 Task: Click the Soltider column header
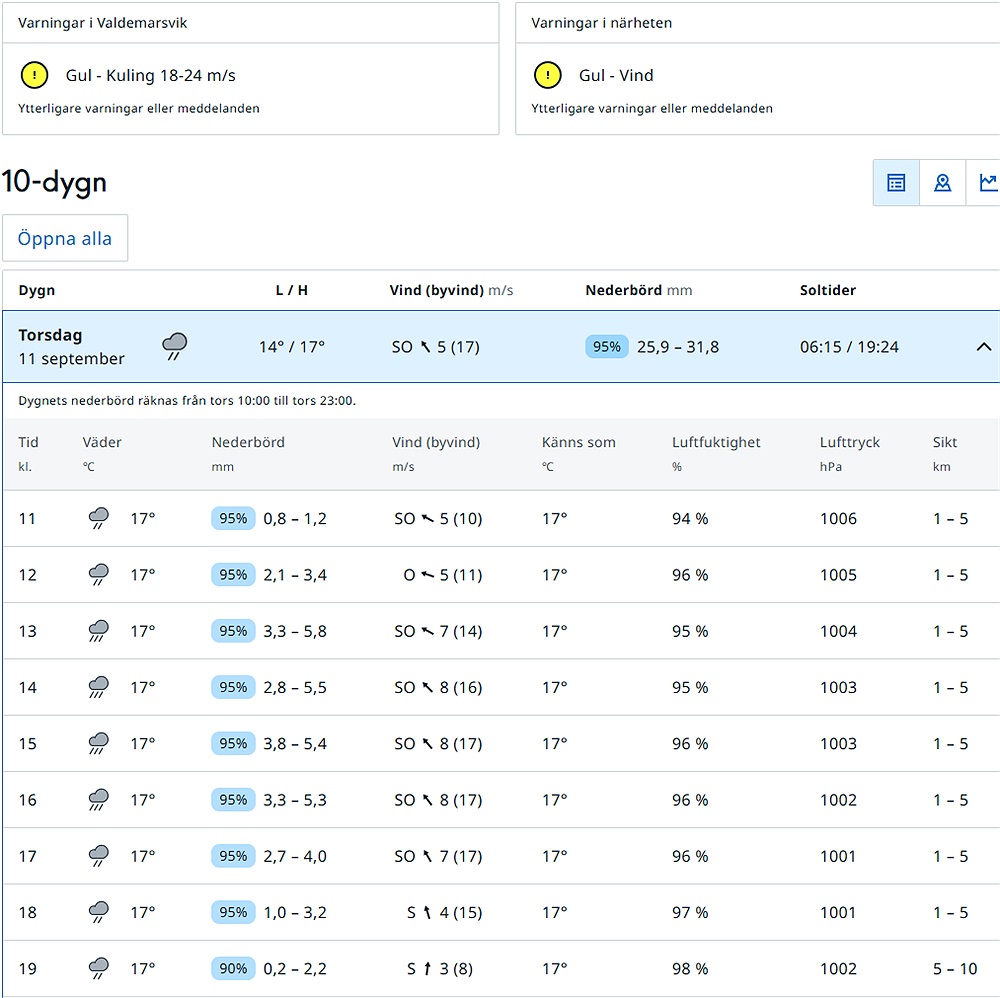click(828, 290)
